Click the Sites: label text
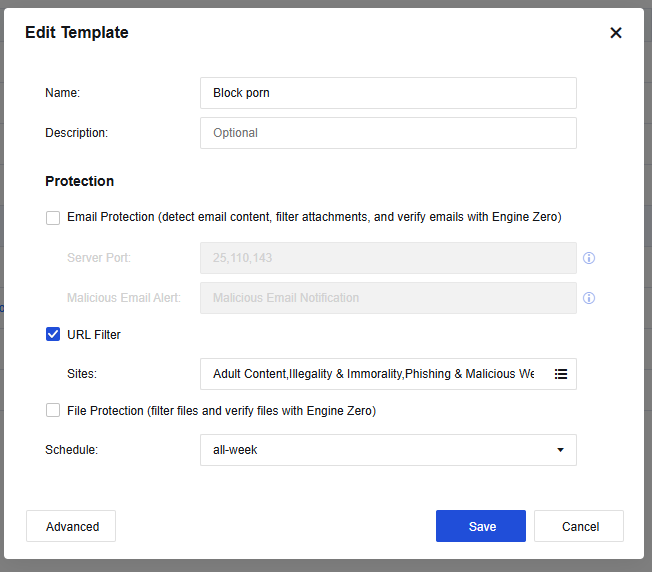This screenshot has width=652, height=572. 83,374
